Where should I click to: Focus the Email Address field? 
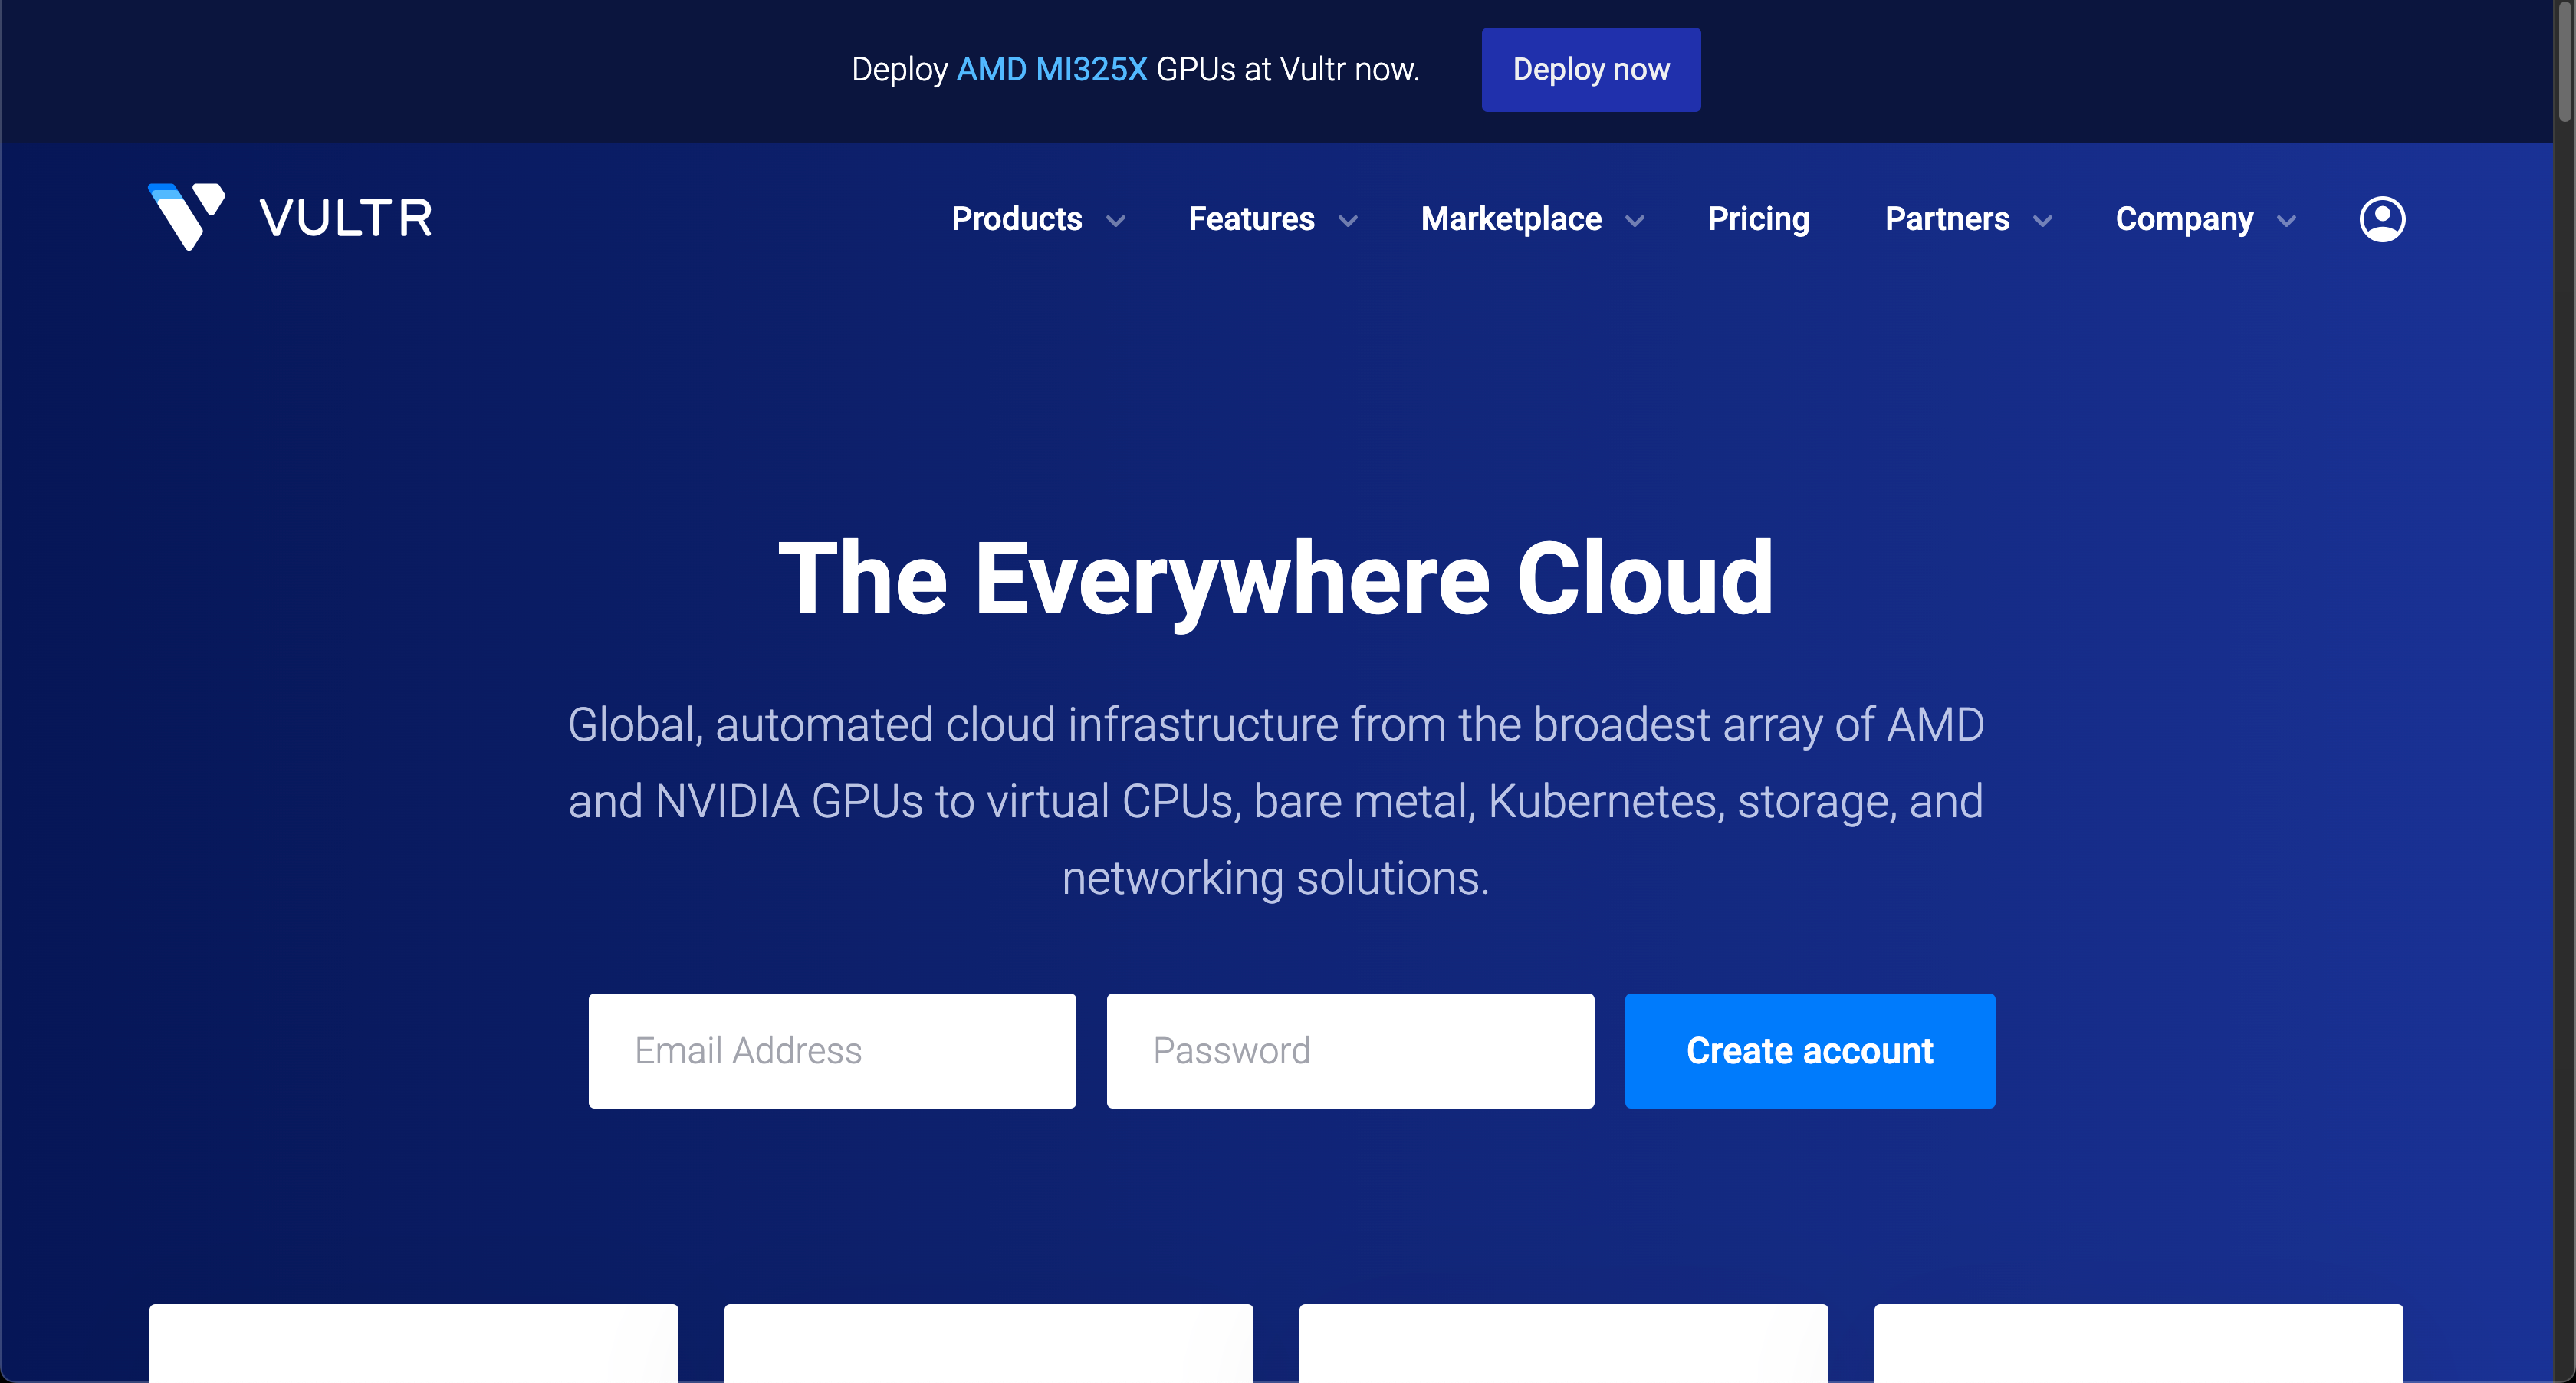[x=832, y=1050]
